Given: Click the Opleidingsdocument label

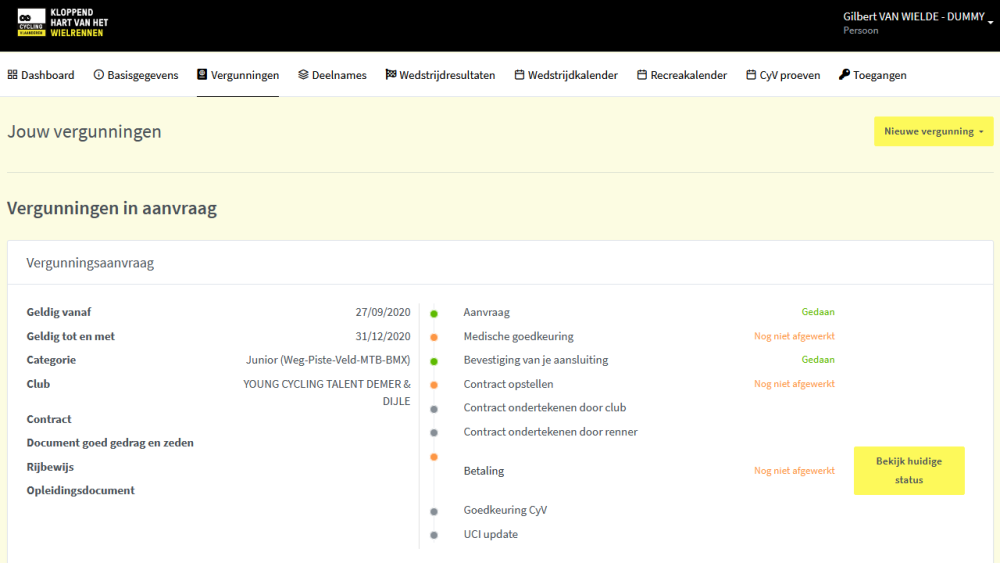Looking at the screenshot, I should point(80,490).
